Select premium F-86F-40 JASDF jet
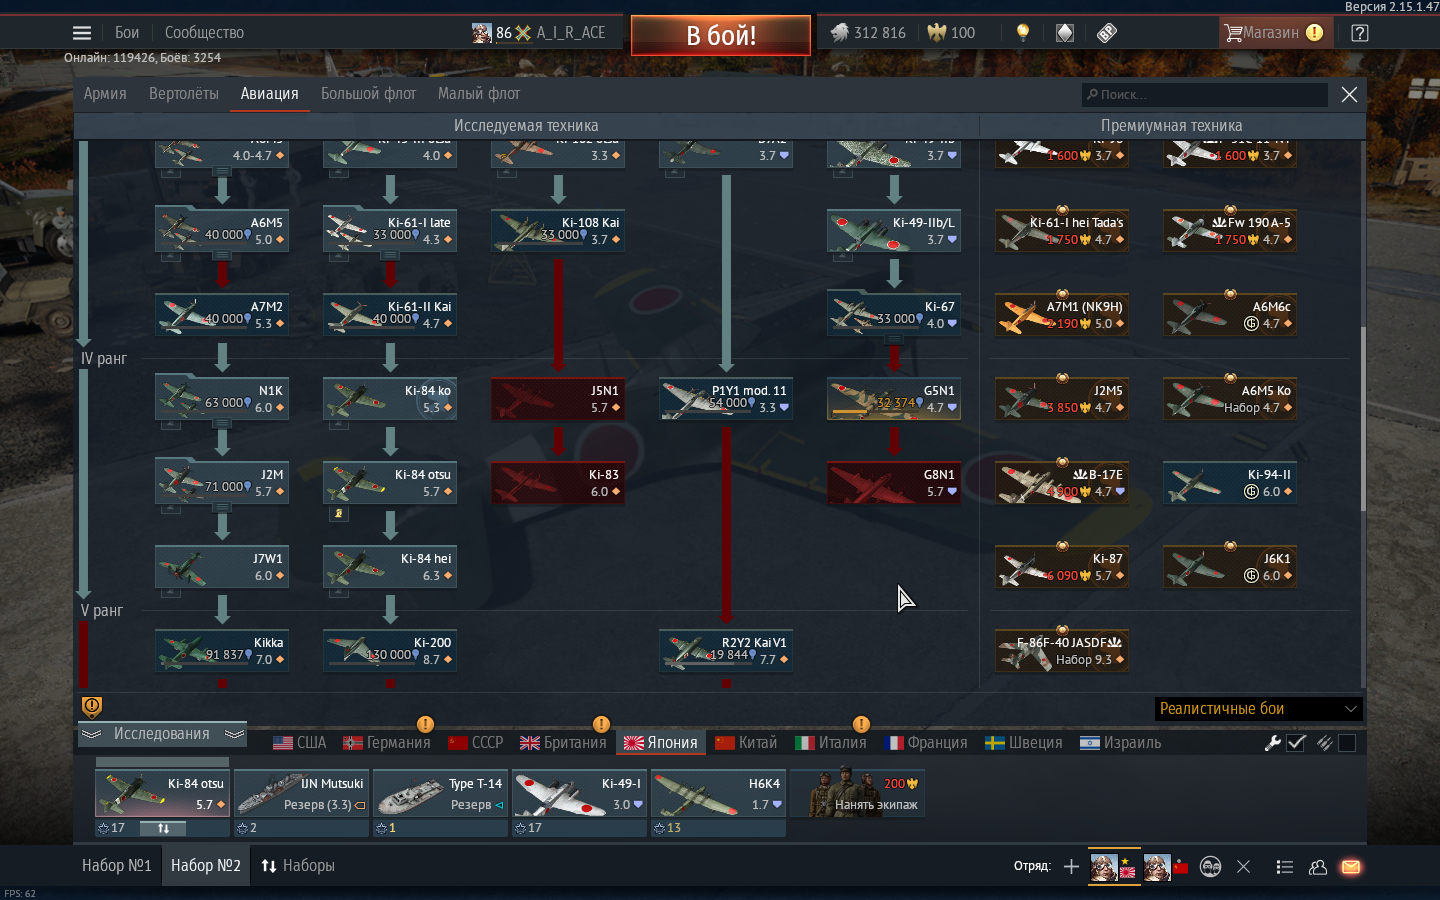 [x=1062, y=650]
